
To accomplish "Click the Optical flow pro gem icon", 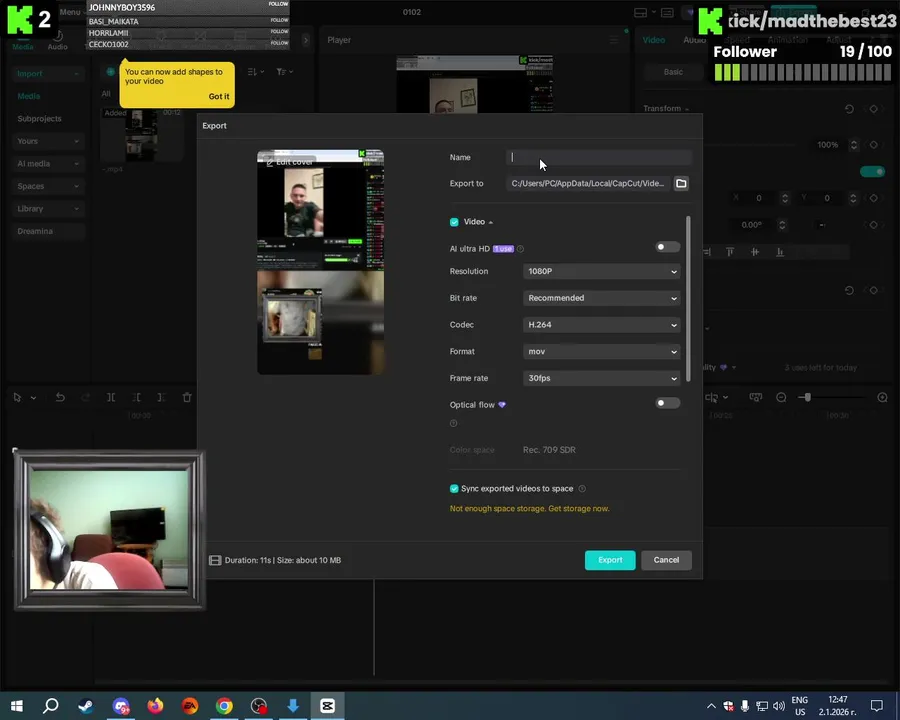I will pos(502,405).
